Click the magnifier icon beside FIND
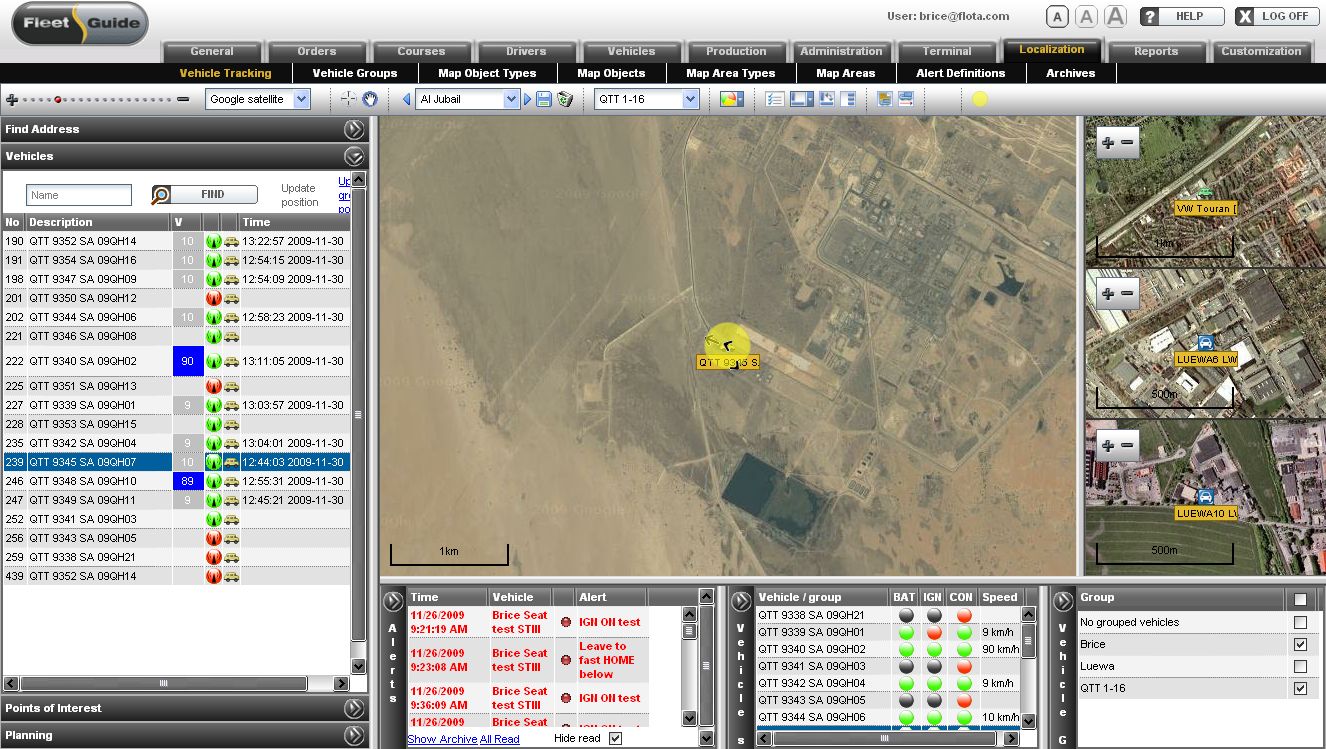The width and height of the screenshot is (1326, 749). pos(161,195)
